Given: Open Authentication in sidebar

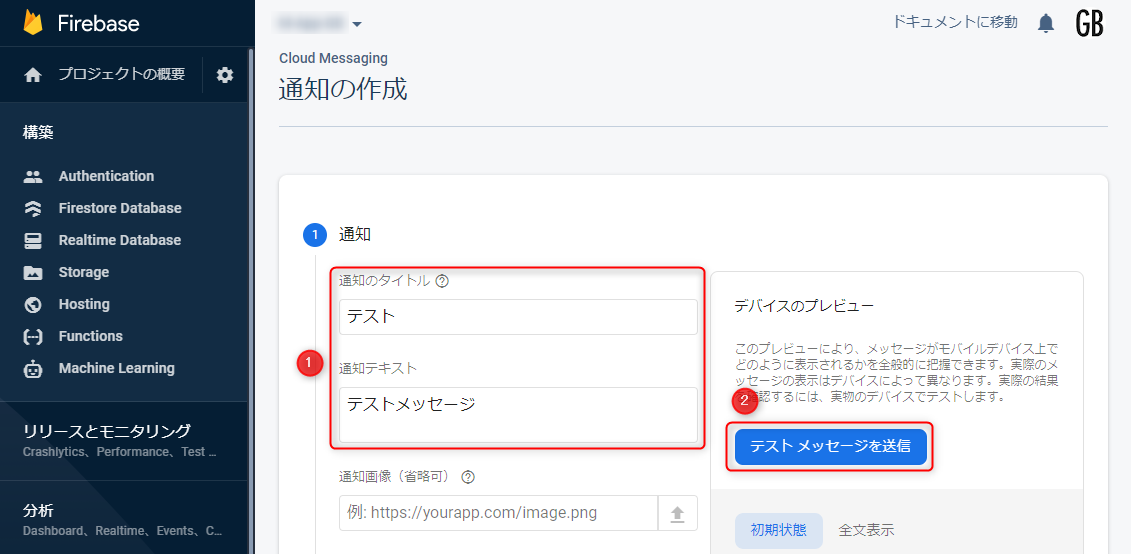Looking at the screenshot, I should pyautogui.click(x=106, y=176).
